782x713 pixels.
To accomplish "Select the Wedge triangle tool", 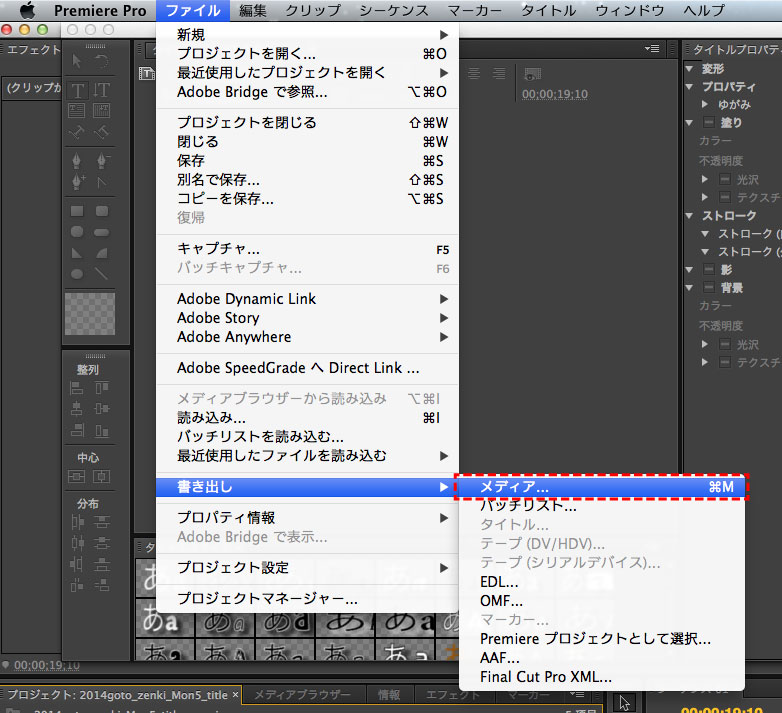I will pyautogui.click(x=77, y=253).
